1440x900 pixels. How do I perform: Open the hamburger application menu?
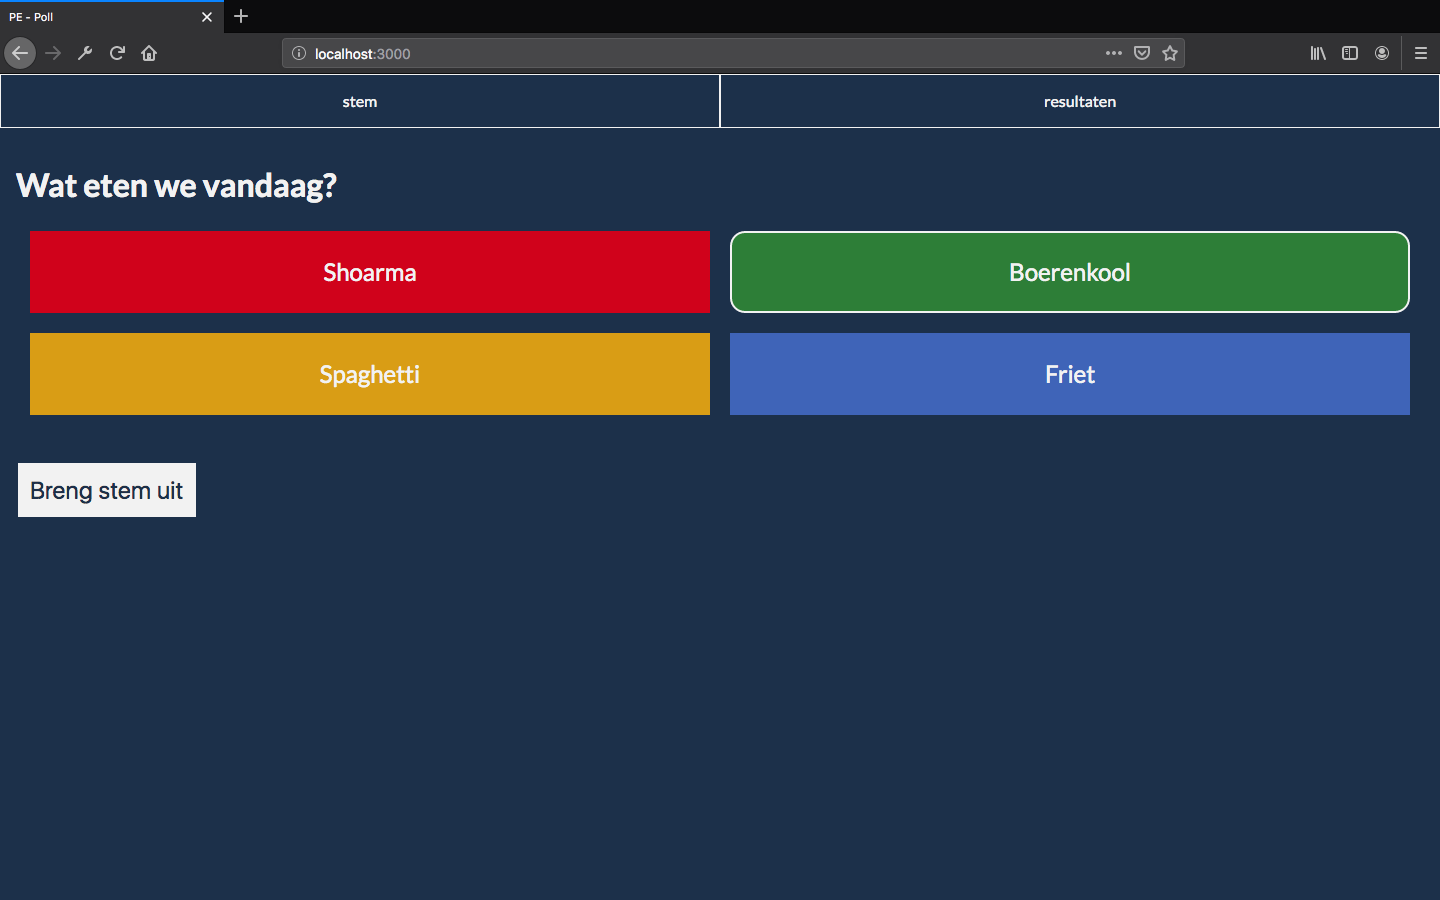(x=1421, y=53)
